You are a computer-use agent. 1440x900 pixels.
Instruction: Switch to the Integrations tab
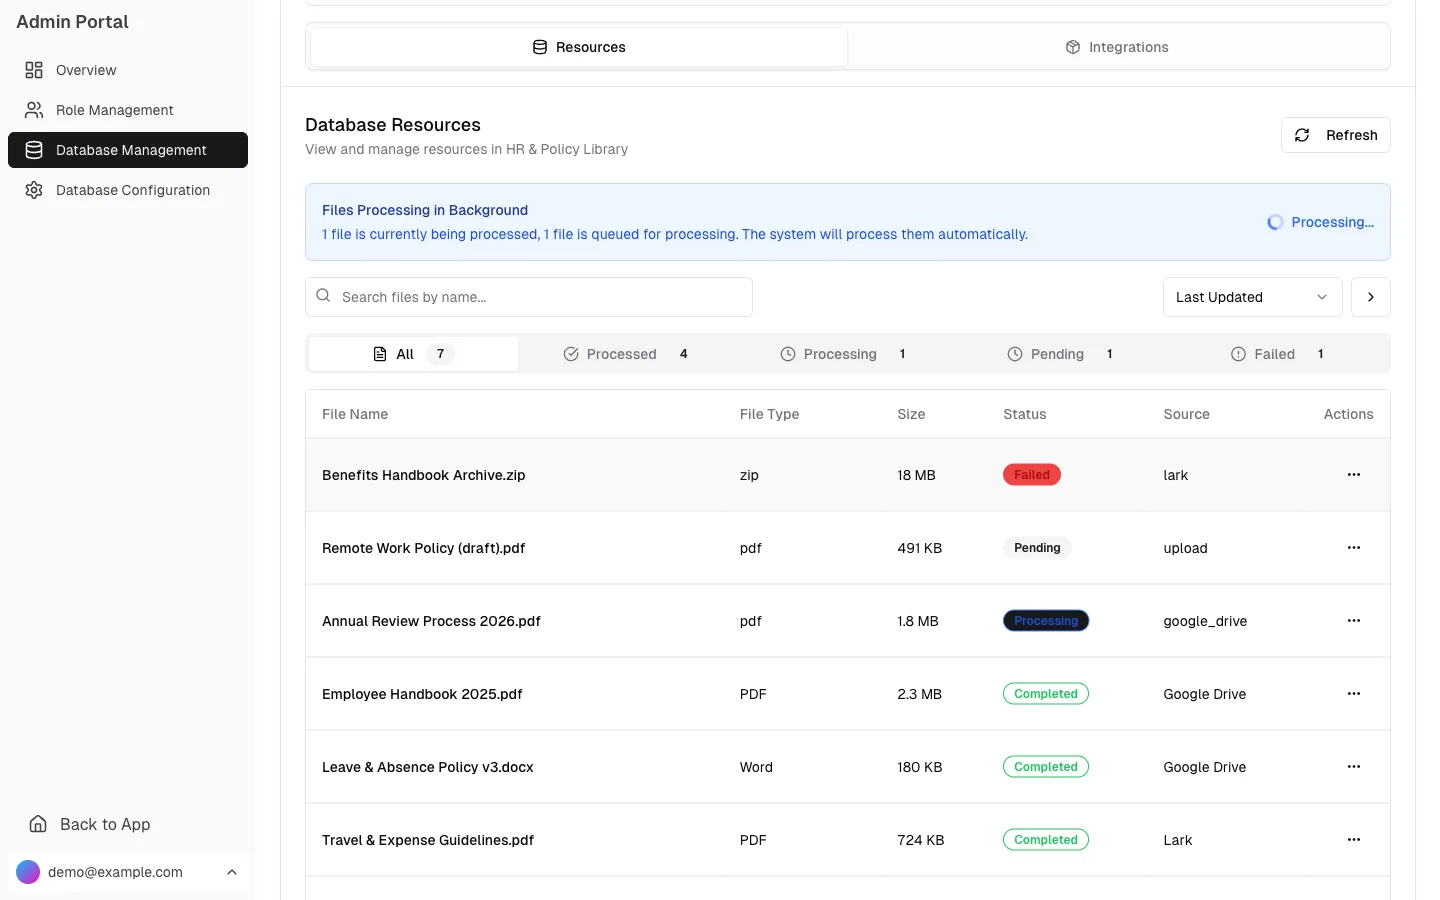pyautogui.click(x=1117, y=47)
